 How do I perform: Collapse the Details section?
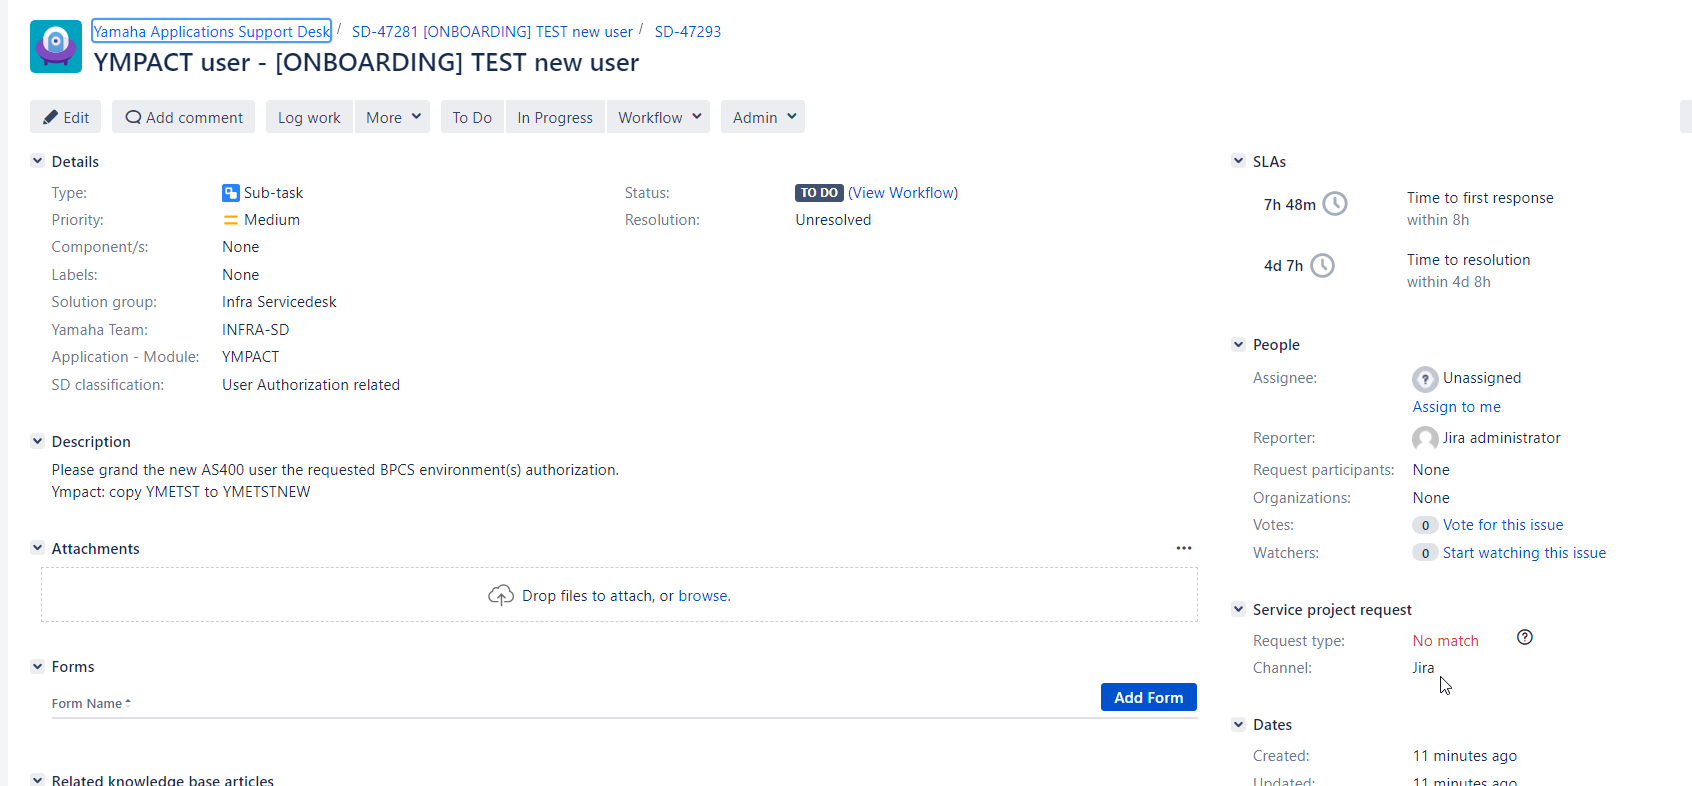(x=37, y=161)
